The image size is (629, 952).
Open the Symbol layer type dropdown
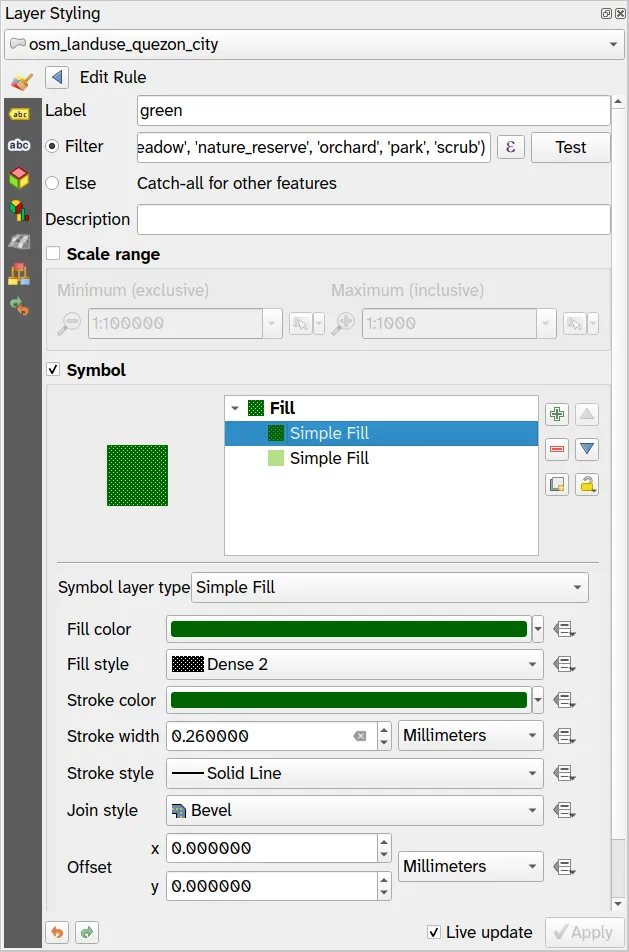coord(389,587)
